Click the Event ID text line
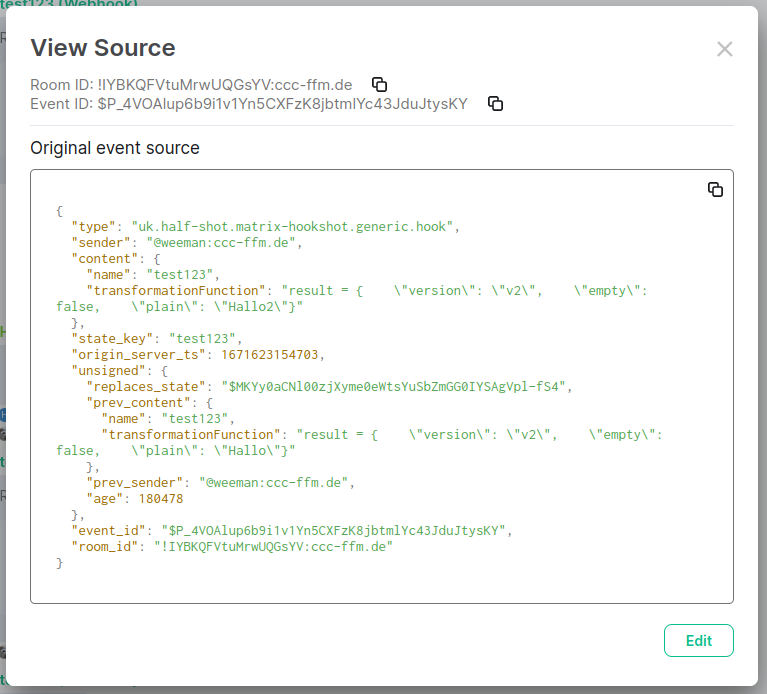Image resolution: width=767 pixels, height=694 pixels. tap(249, 104)
